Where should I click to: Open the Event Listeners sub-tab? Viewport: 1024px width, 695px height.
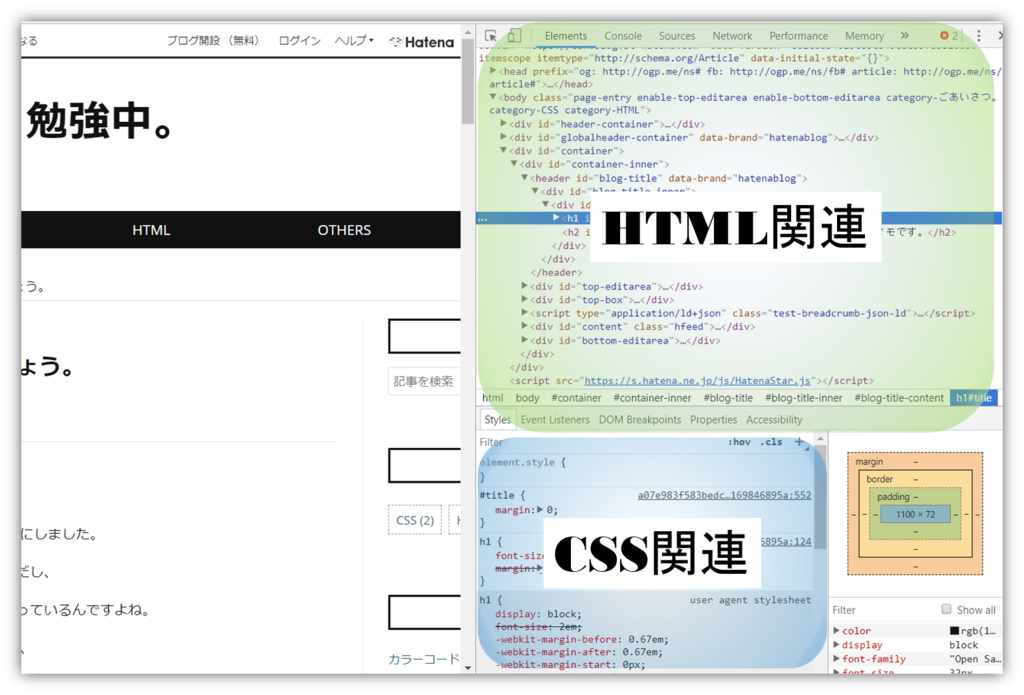pyautogui.click(x=554, y=419)
